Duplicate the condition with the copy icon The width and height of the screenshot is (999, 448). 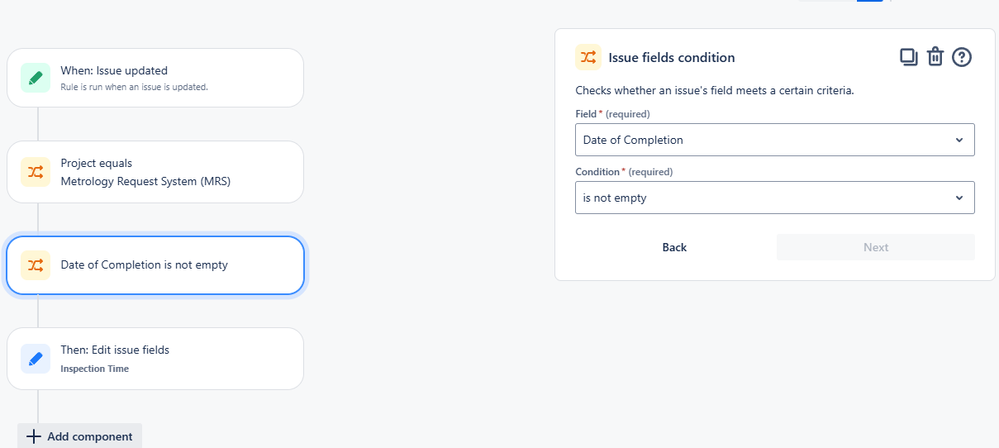908,57
